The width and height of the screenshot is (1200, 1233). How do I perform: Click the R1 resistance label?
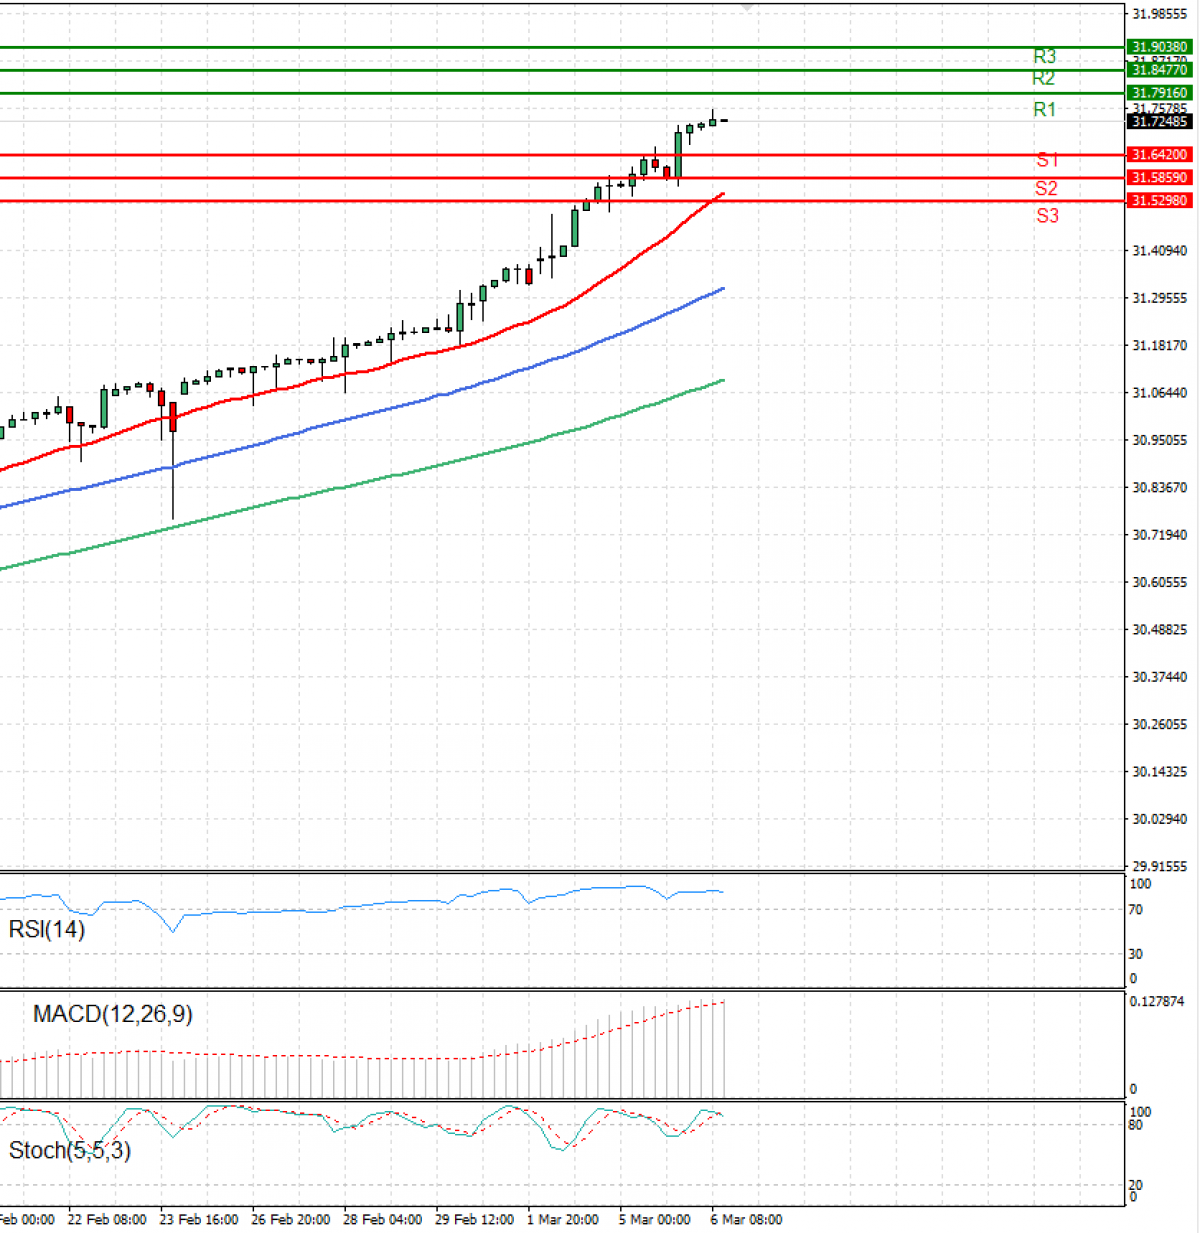point(1044,109)
